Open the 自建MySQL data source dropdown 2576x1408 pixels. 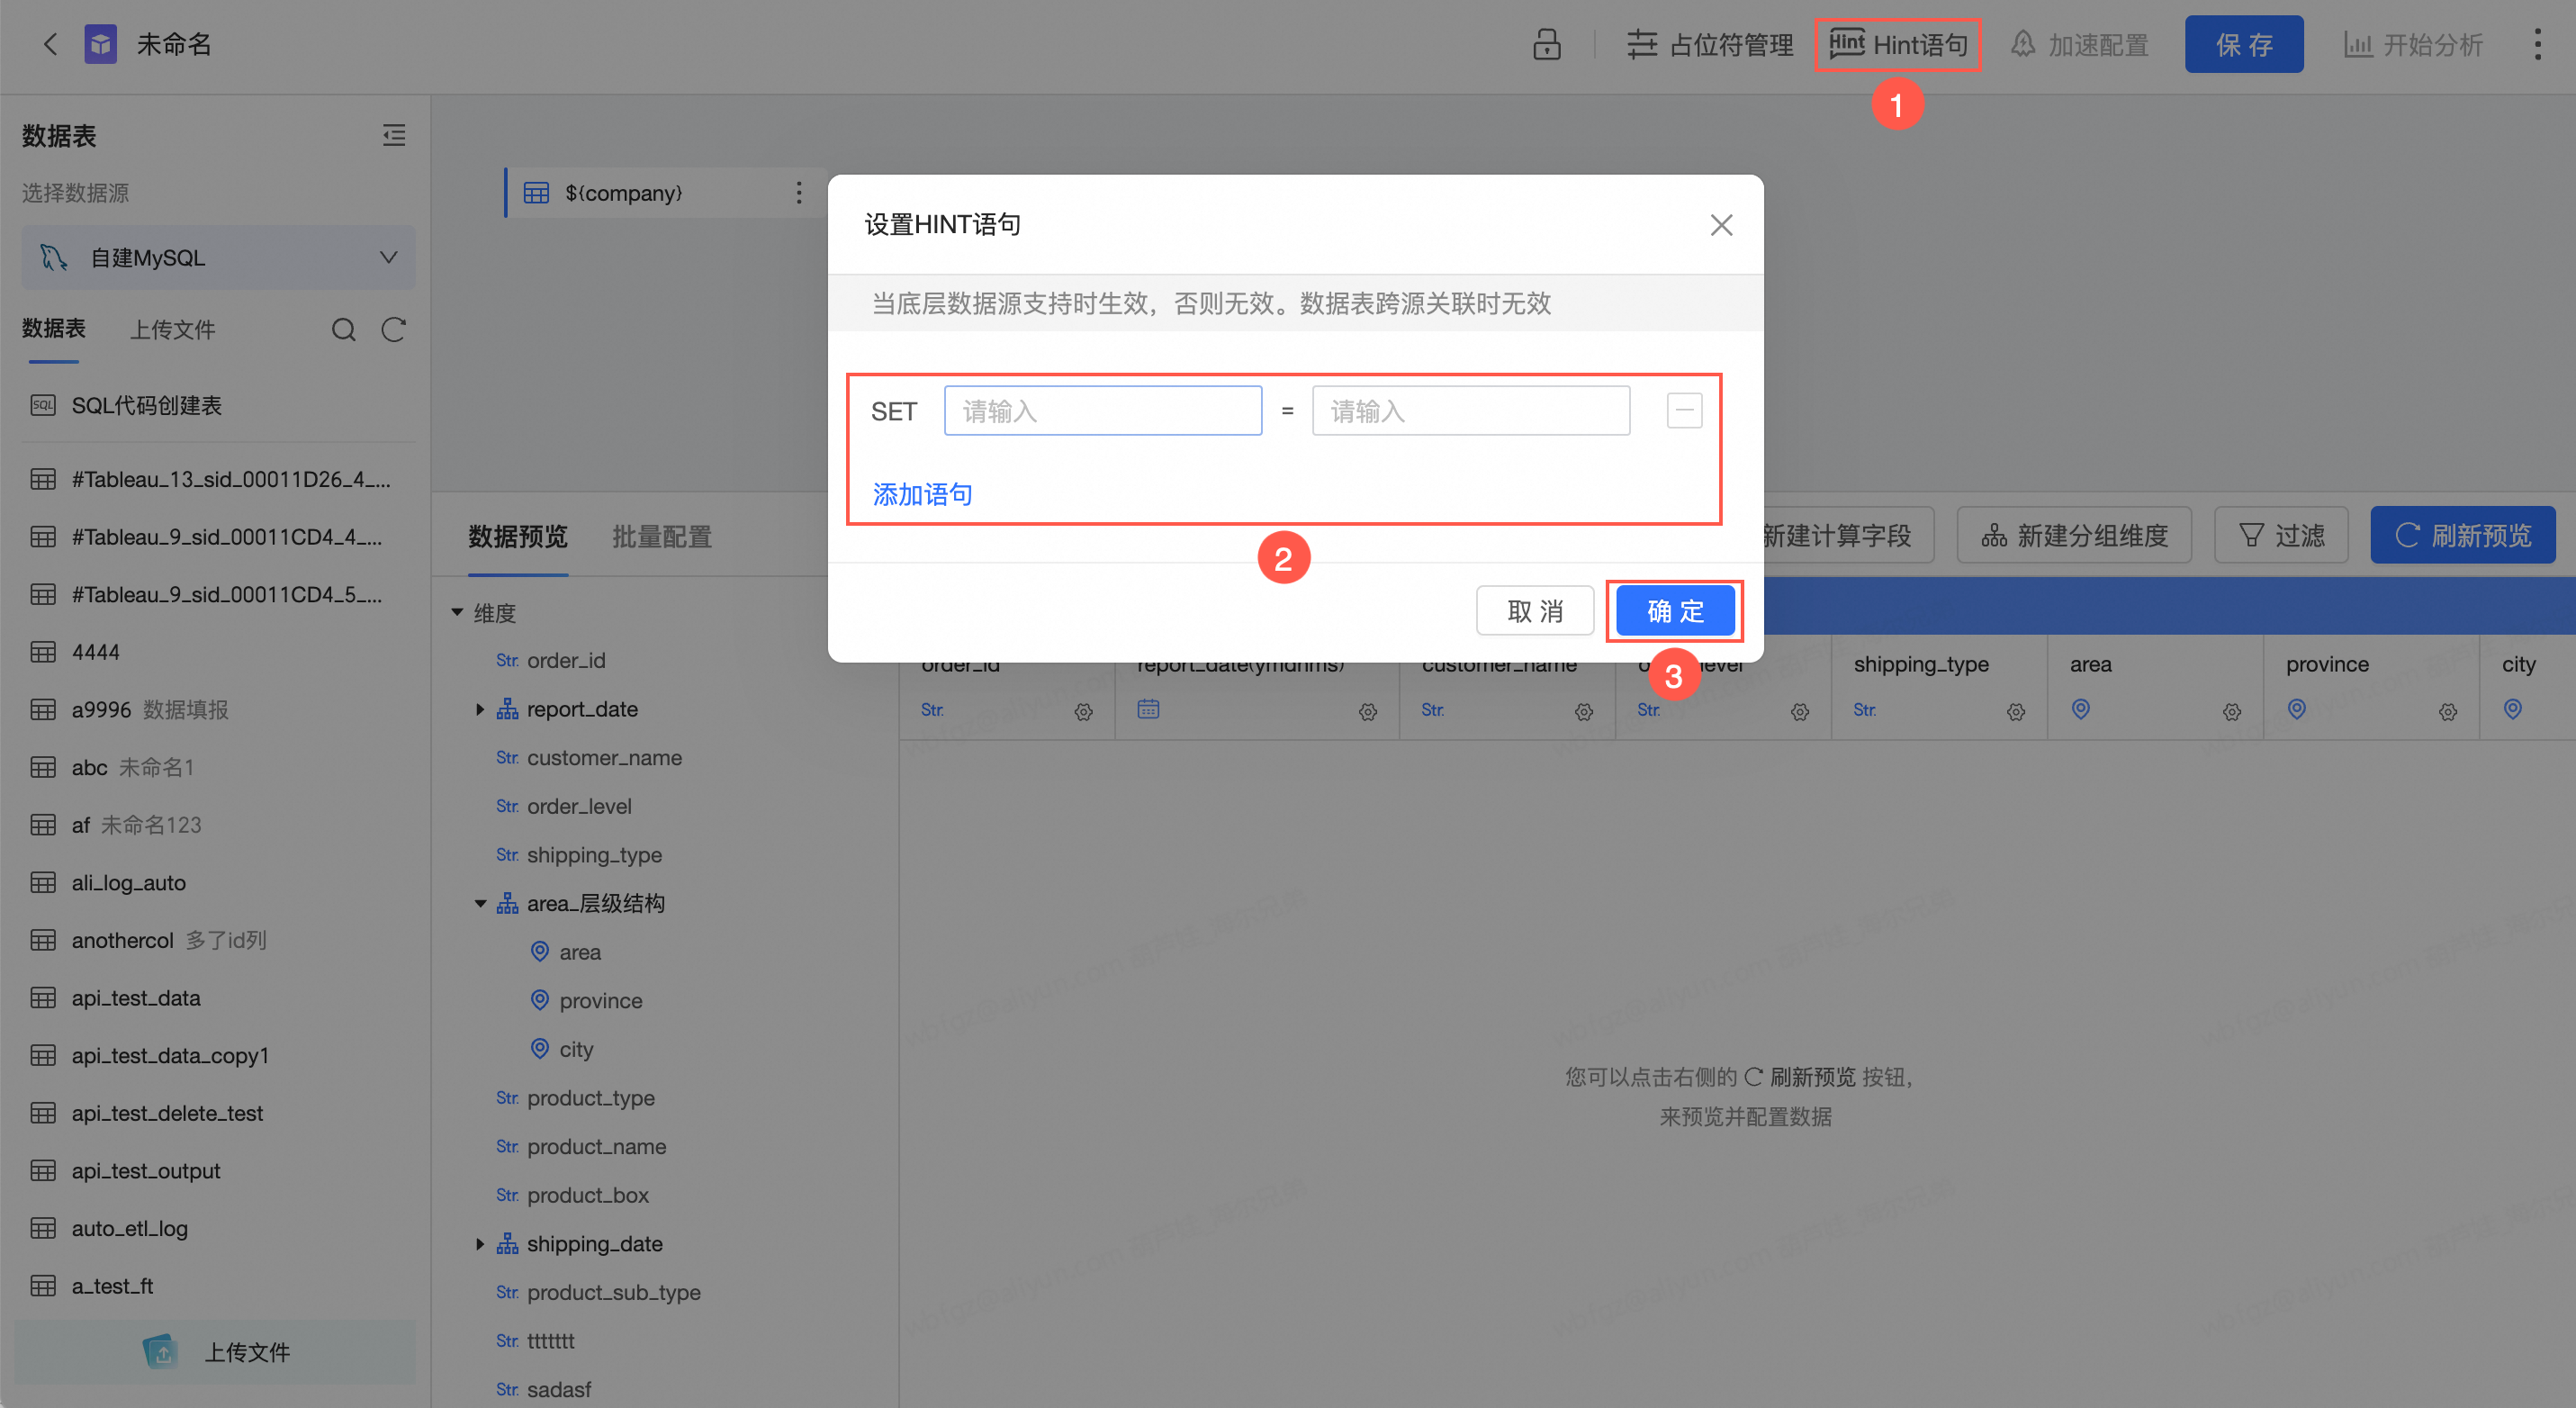[x=218, y=258]
